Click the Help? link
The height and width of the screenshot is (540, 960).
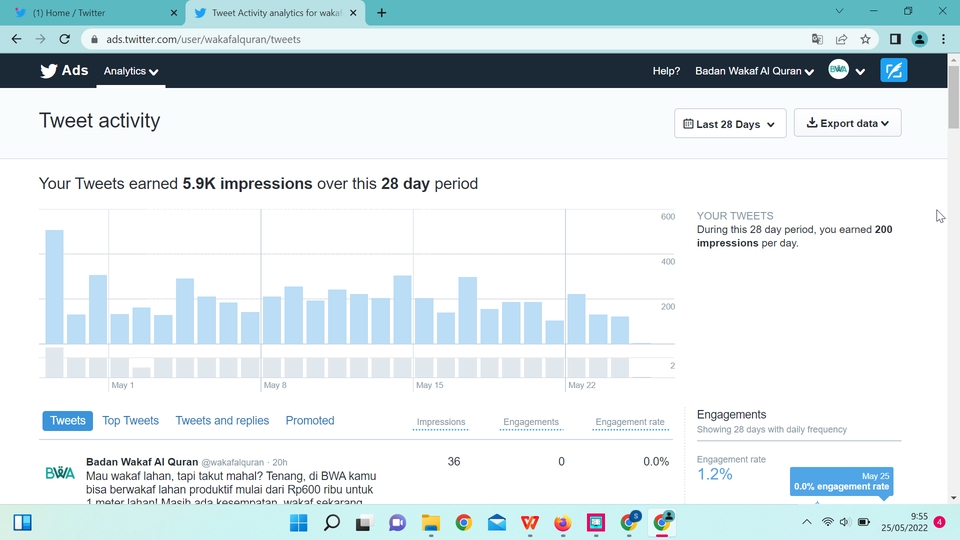pos(666,71)
